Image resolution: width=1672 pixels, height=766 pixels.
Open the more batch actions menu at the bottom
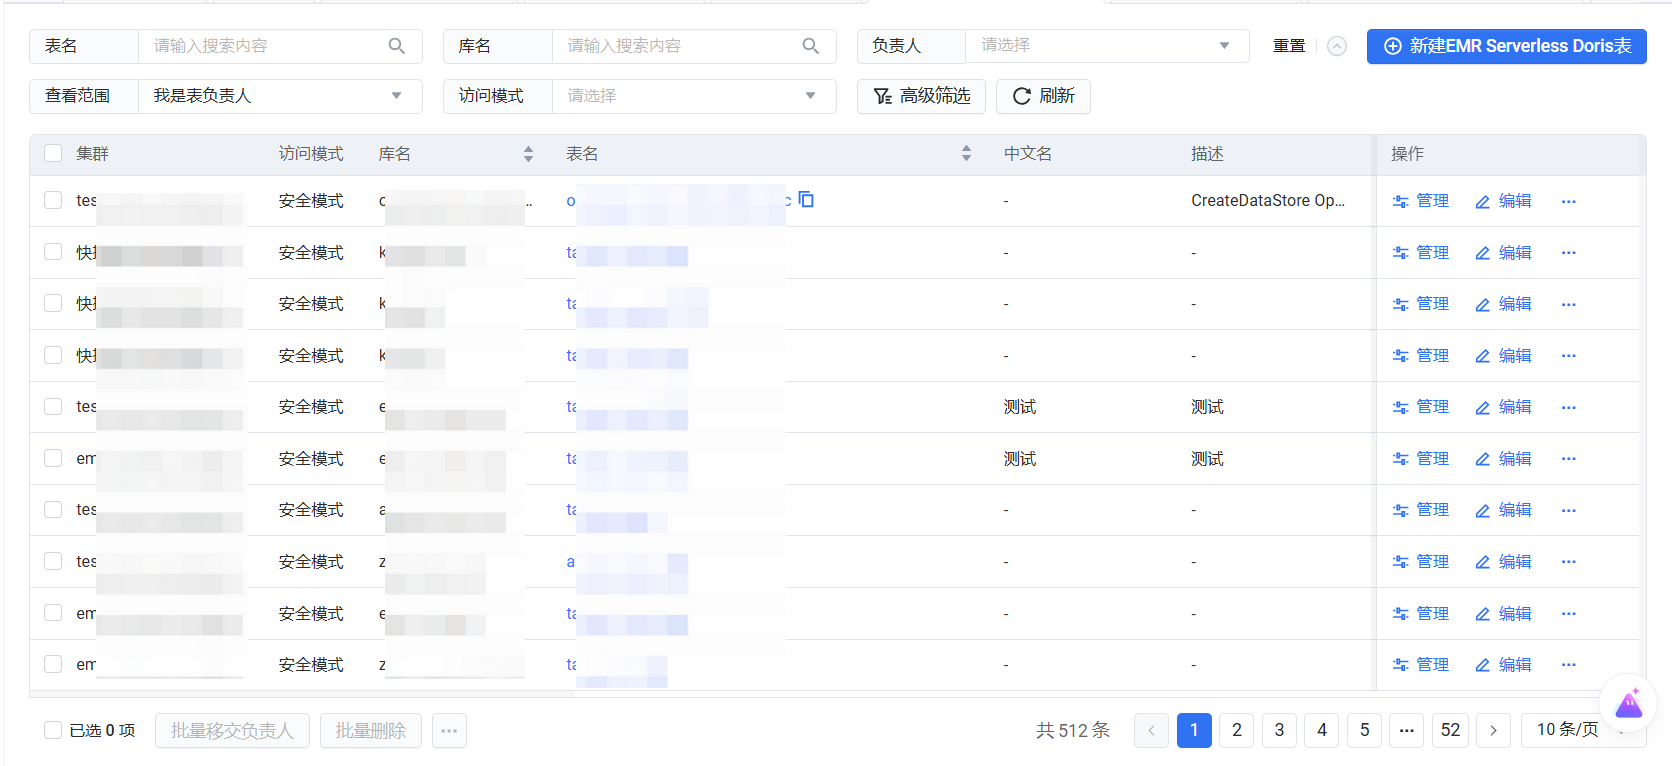(449, 731)
